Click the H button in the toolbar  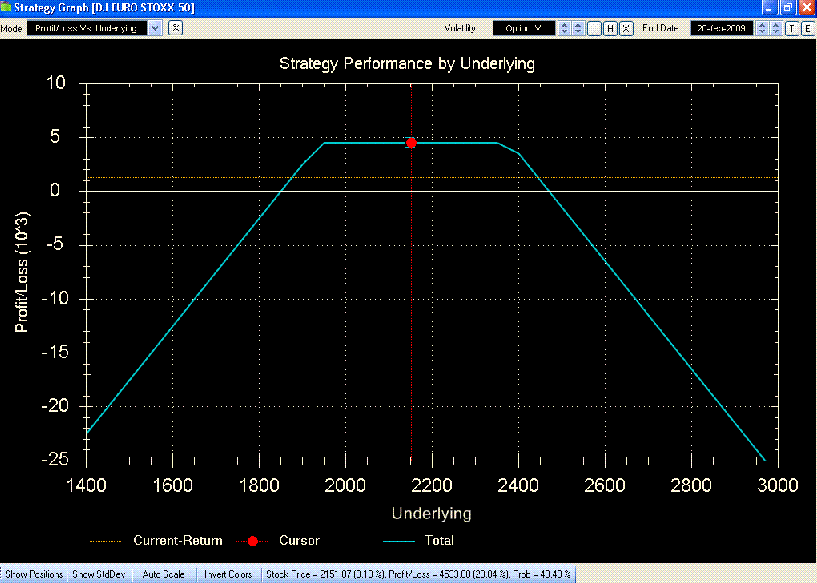click(610, 28)
